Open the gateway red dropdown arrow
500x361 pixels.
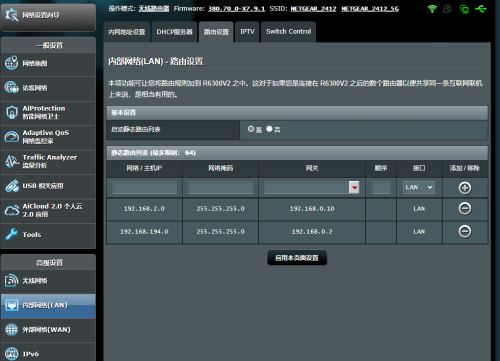click(x=354, y=187)
